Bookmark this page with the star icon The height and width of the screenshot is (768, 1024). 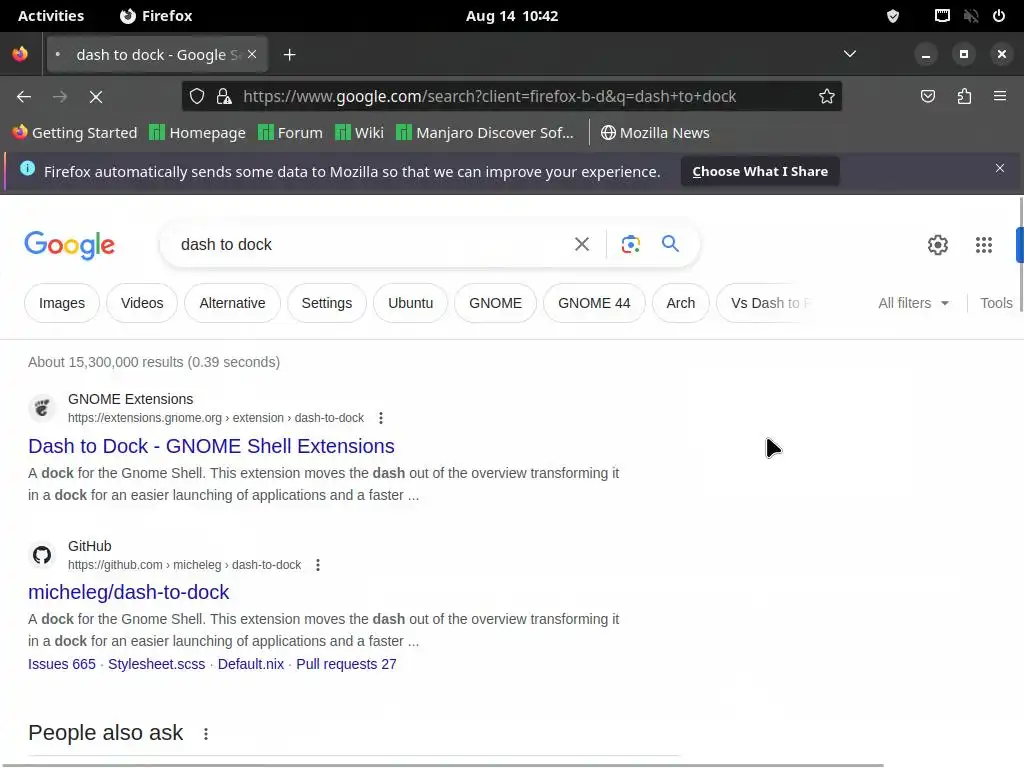827,97
